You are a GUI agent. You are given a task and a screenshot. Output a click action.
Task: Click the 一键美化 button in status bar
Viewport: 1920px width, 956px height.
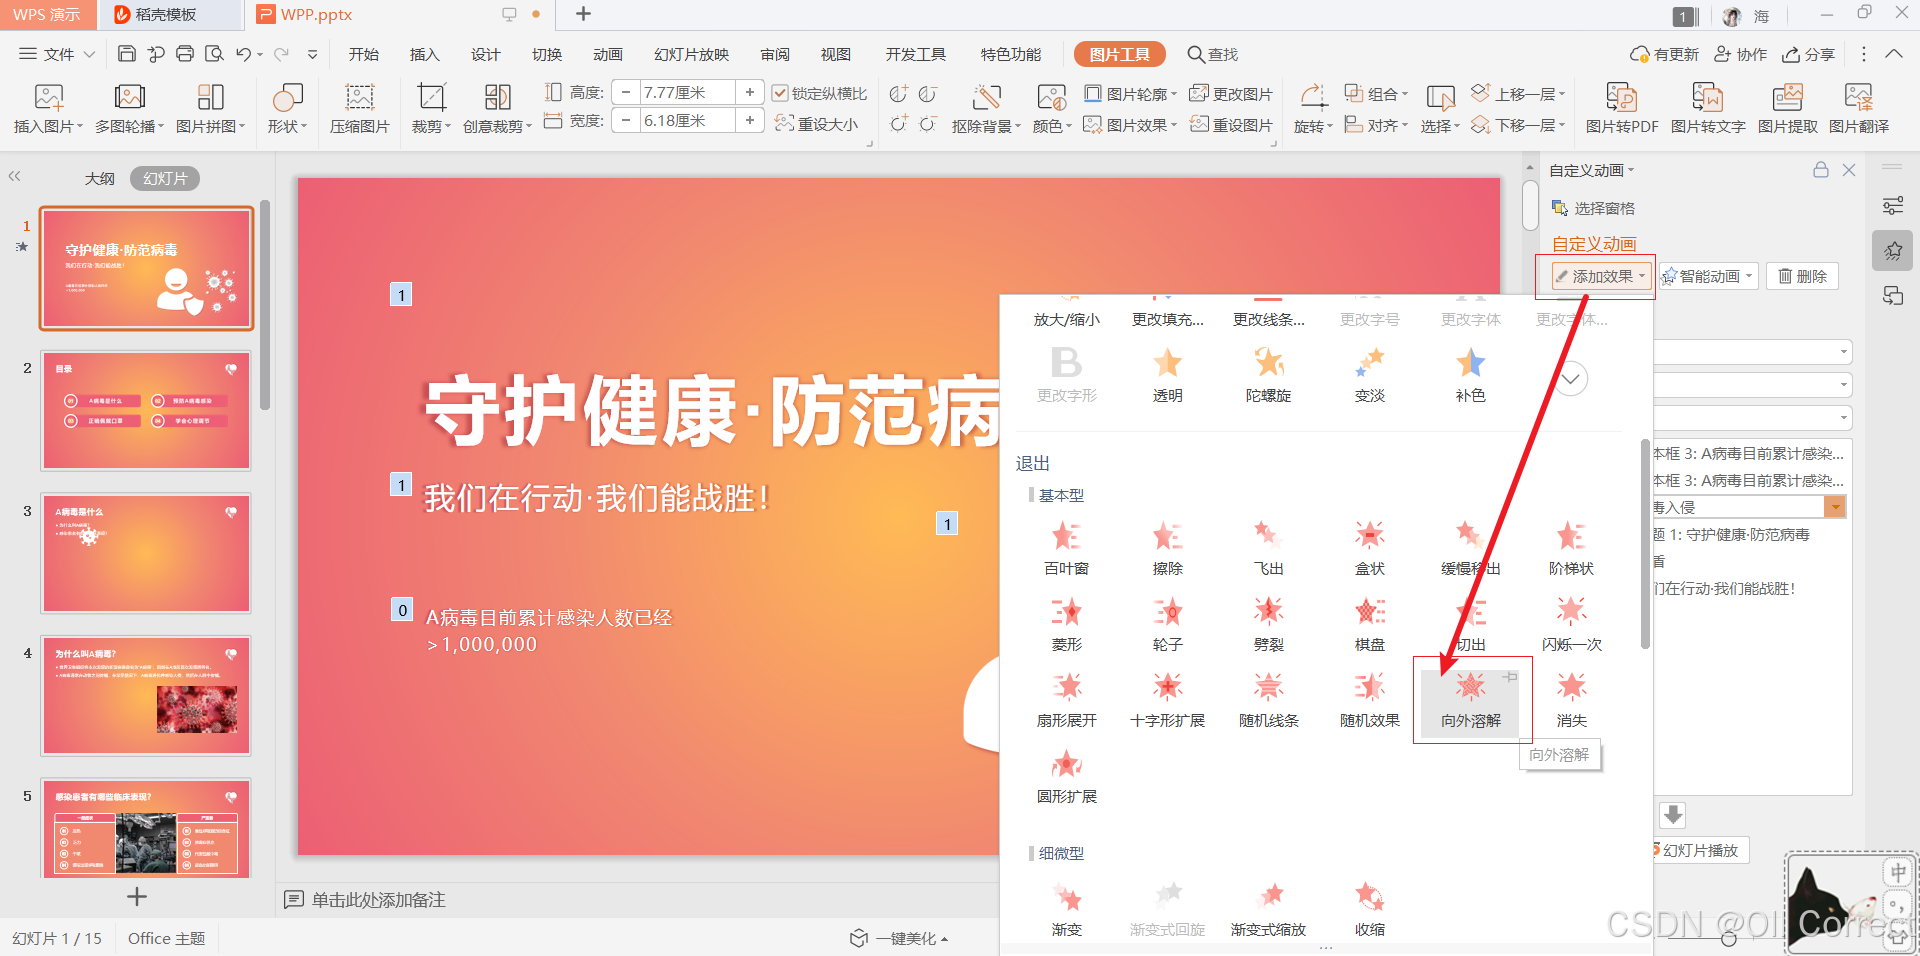[898, 938]
